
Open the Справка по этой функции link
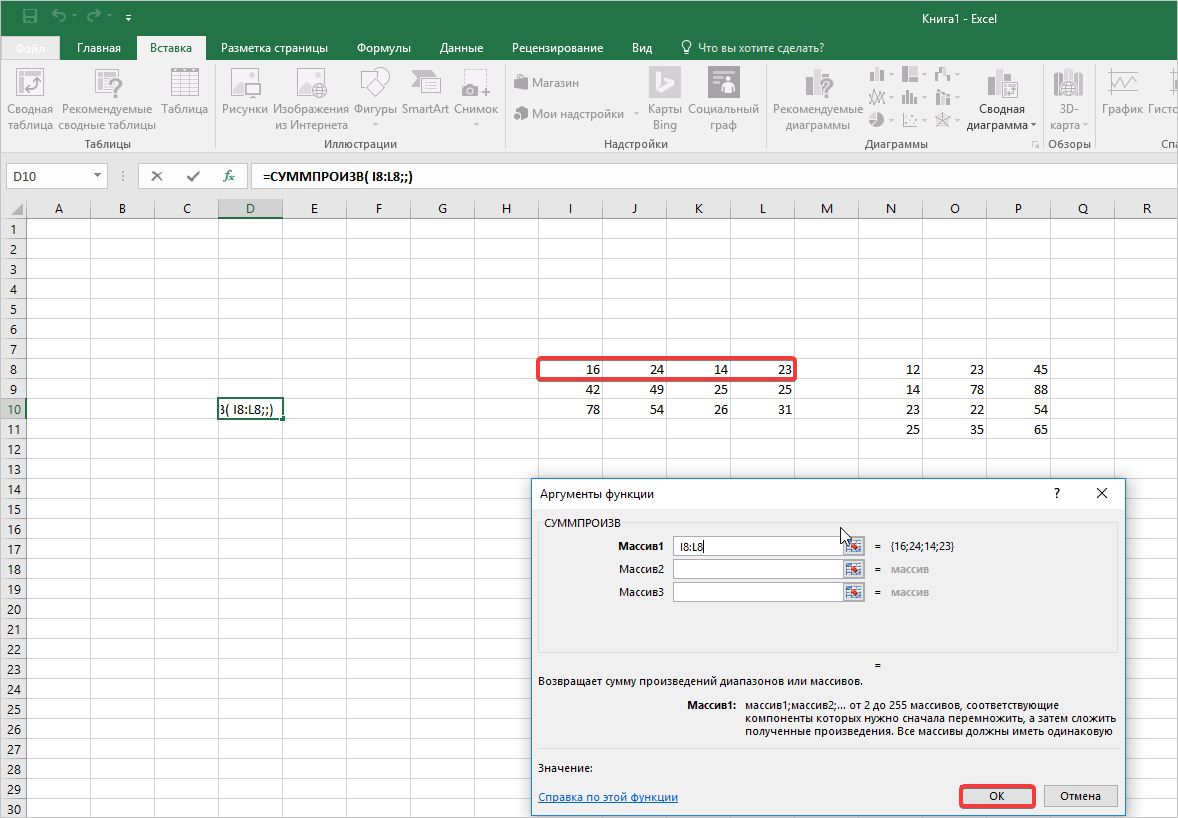click(x=608, y=797)
